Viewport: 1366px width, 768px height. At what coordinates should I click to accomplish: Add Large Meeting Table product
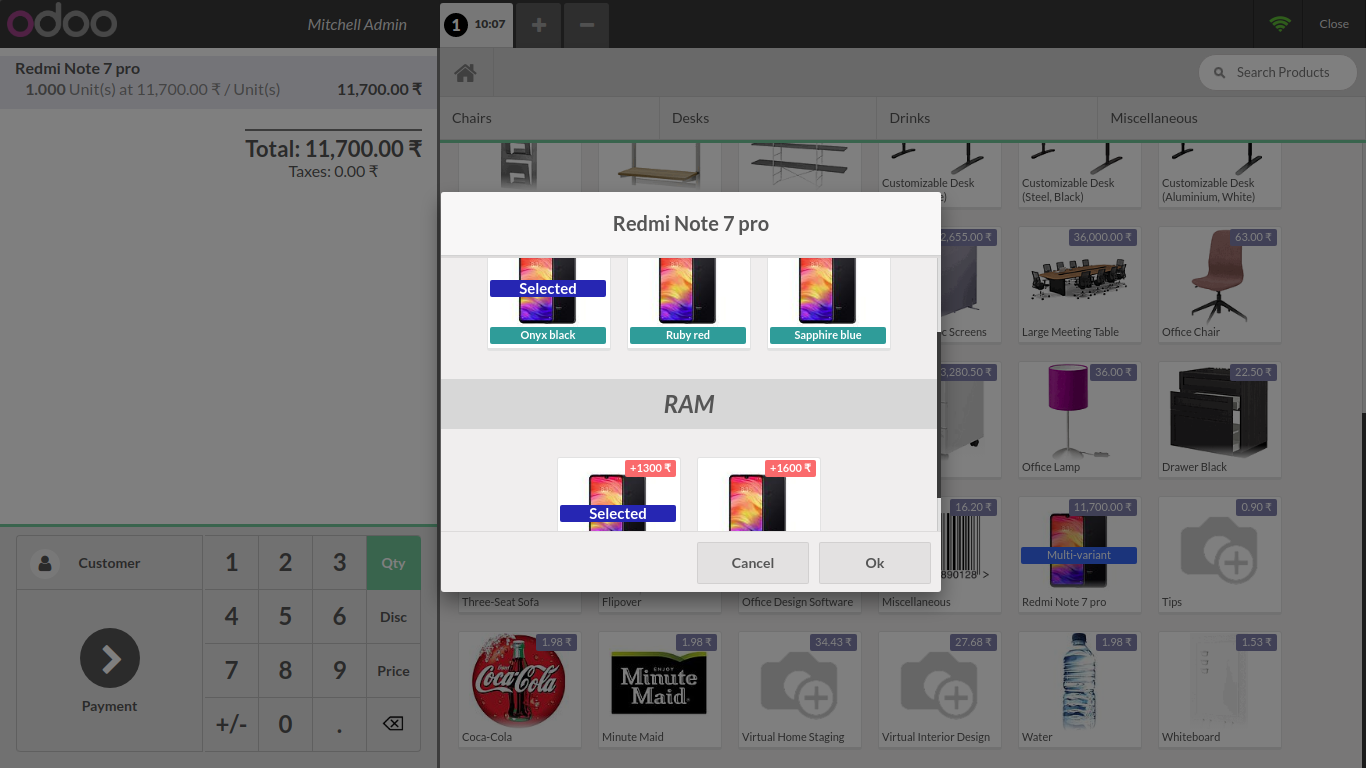pyautogui.click(x=1080, y=284)
